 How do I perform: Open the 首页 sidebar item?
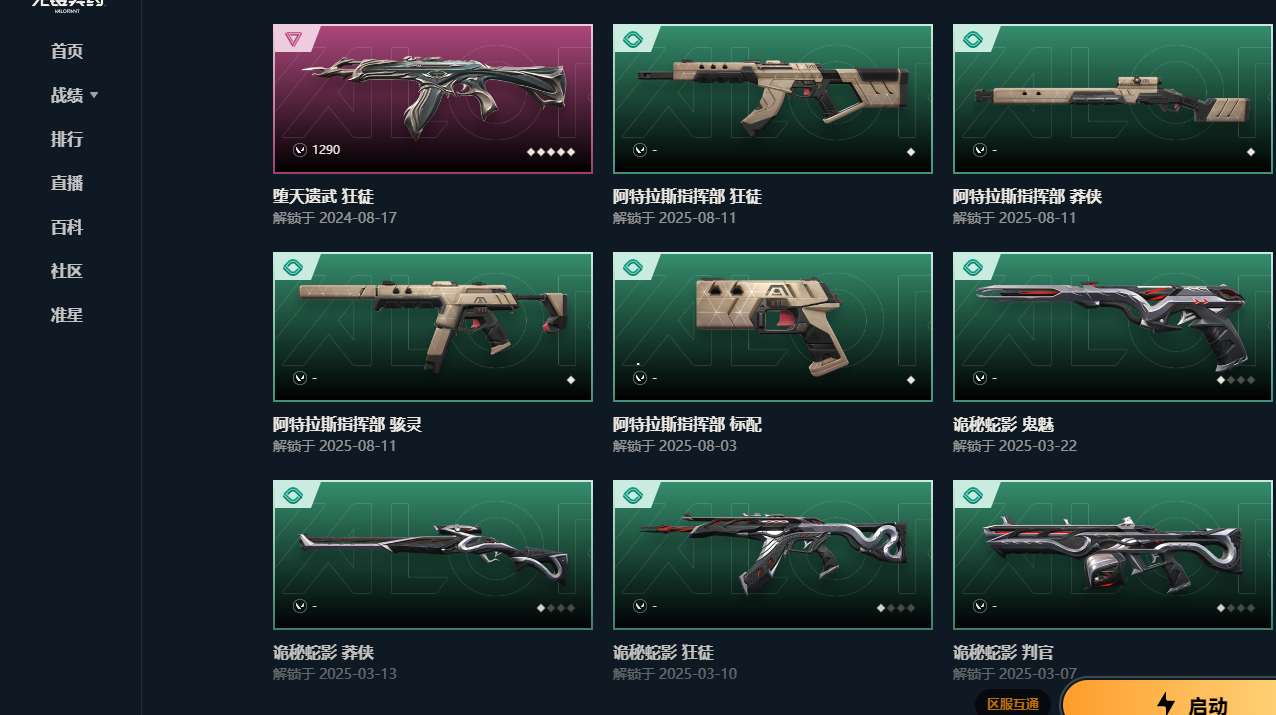coord(67,51)
